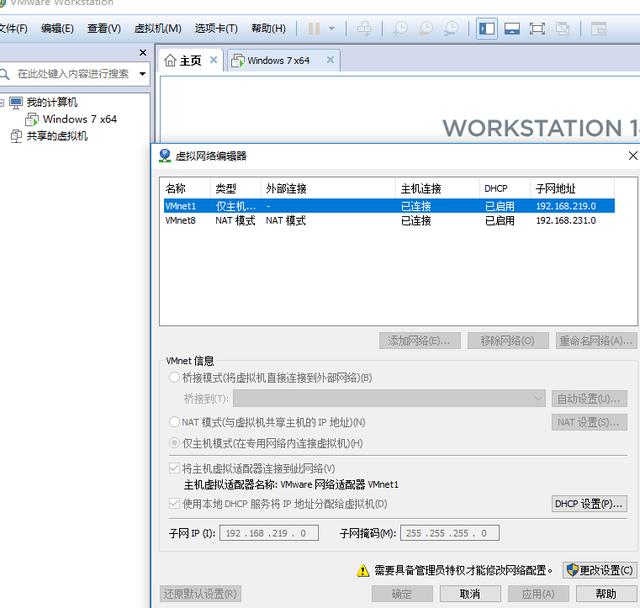Toggle 将主机虚拟适配器连接到此网络 checkbox
640x608 pixels.
click(174, 468)
